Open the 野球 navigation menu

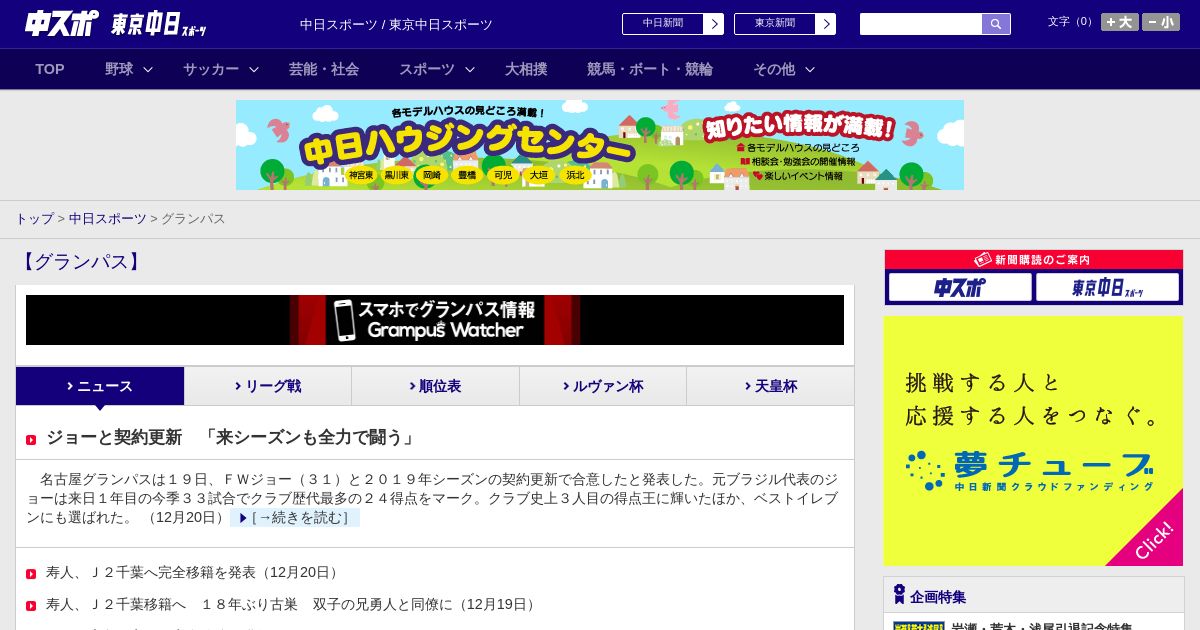click(119, 69)
